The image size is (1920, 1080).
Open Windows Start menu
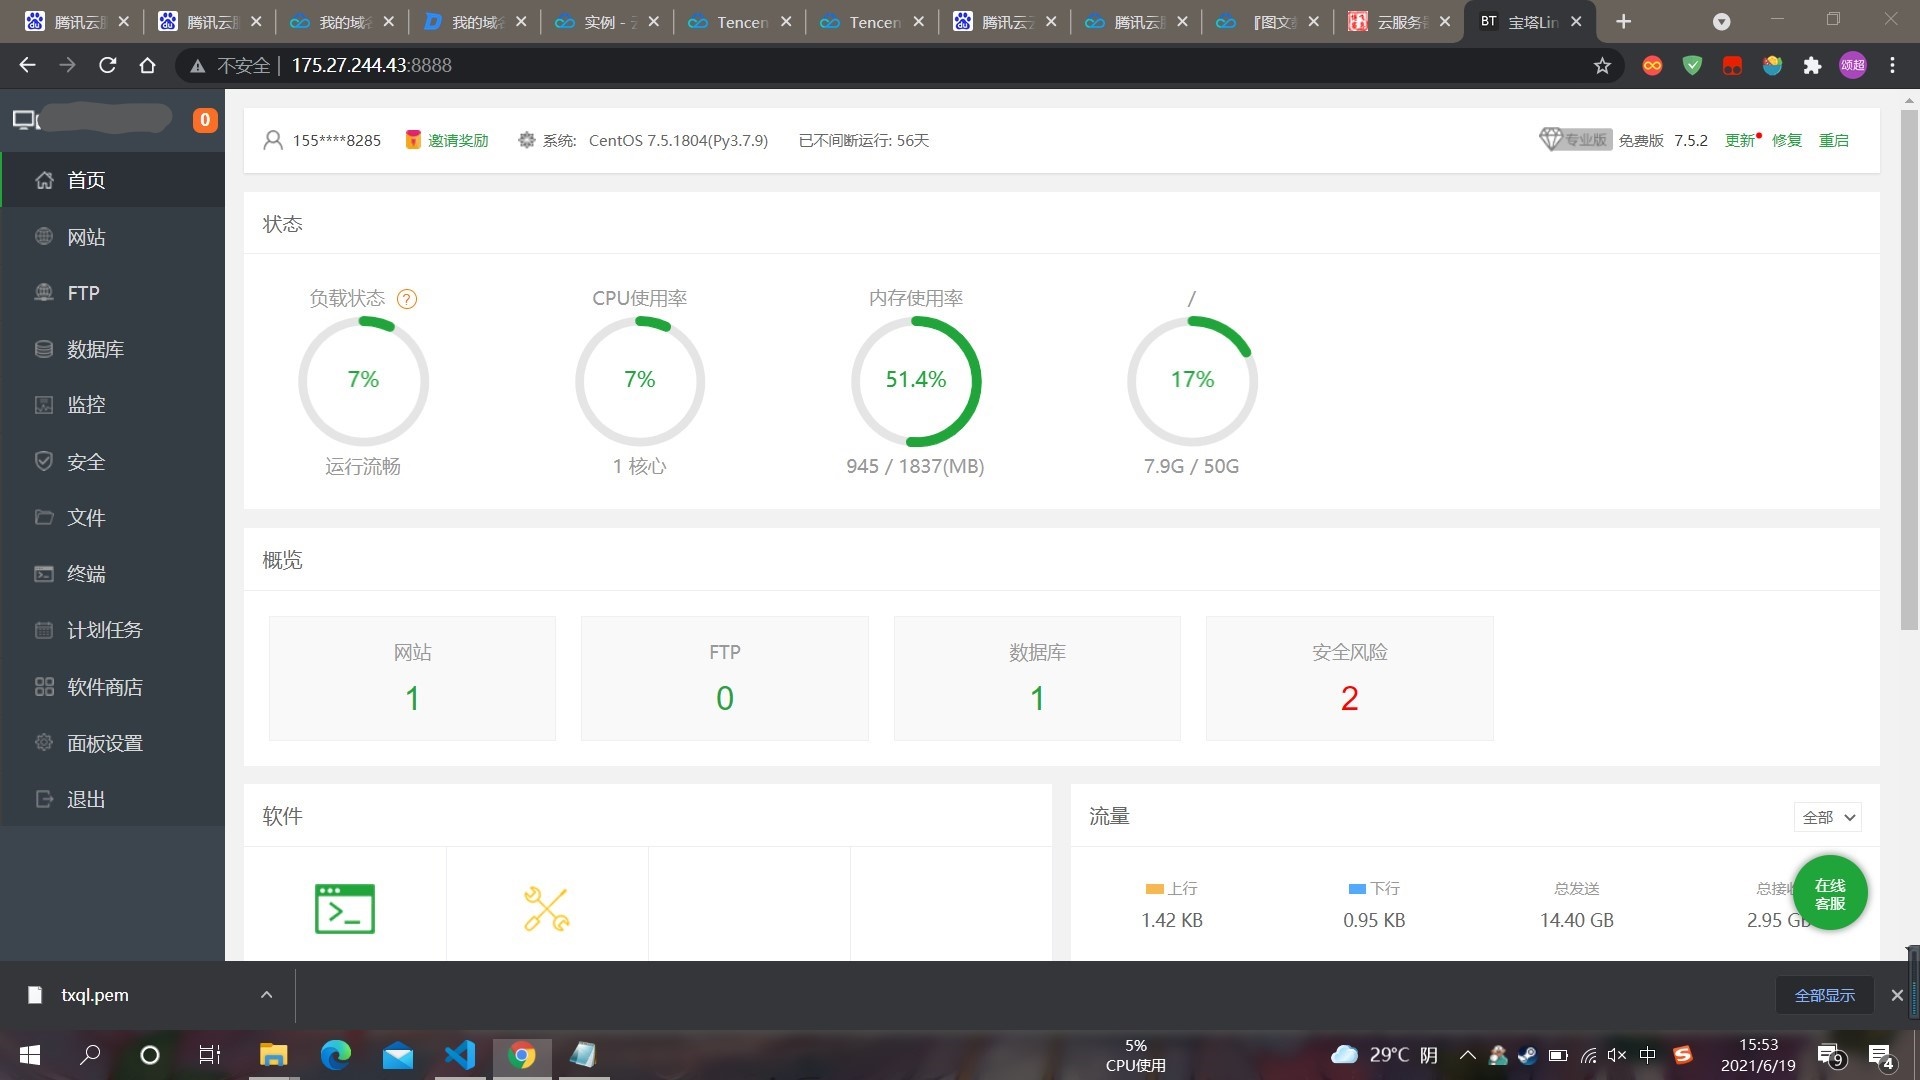30,1055
